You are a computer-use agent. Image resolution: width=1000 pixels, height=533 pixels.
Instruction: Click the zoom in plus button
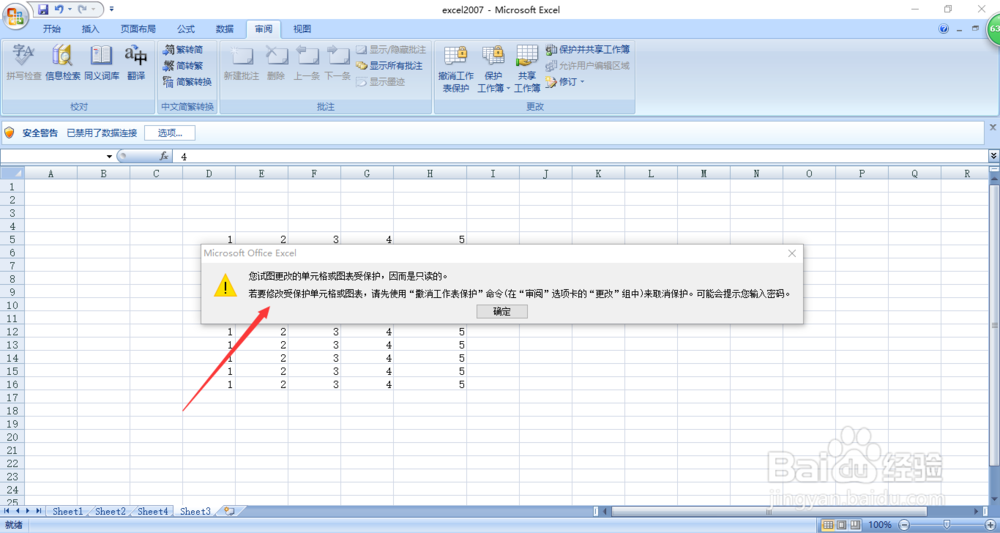[x=991, y=525]
